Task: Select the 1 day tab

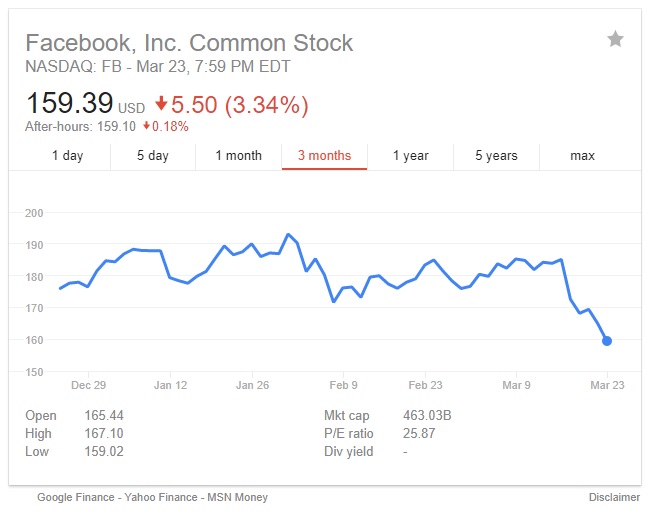Action: pyautogui.click(x=67, y=155)
